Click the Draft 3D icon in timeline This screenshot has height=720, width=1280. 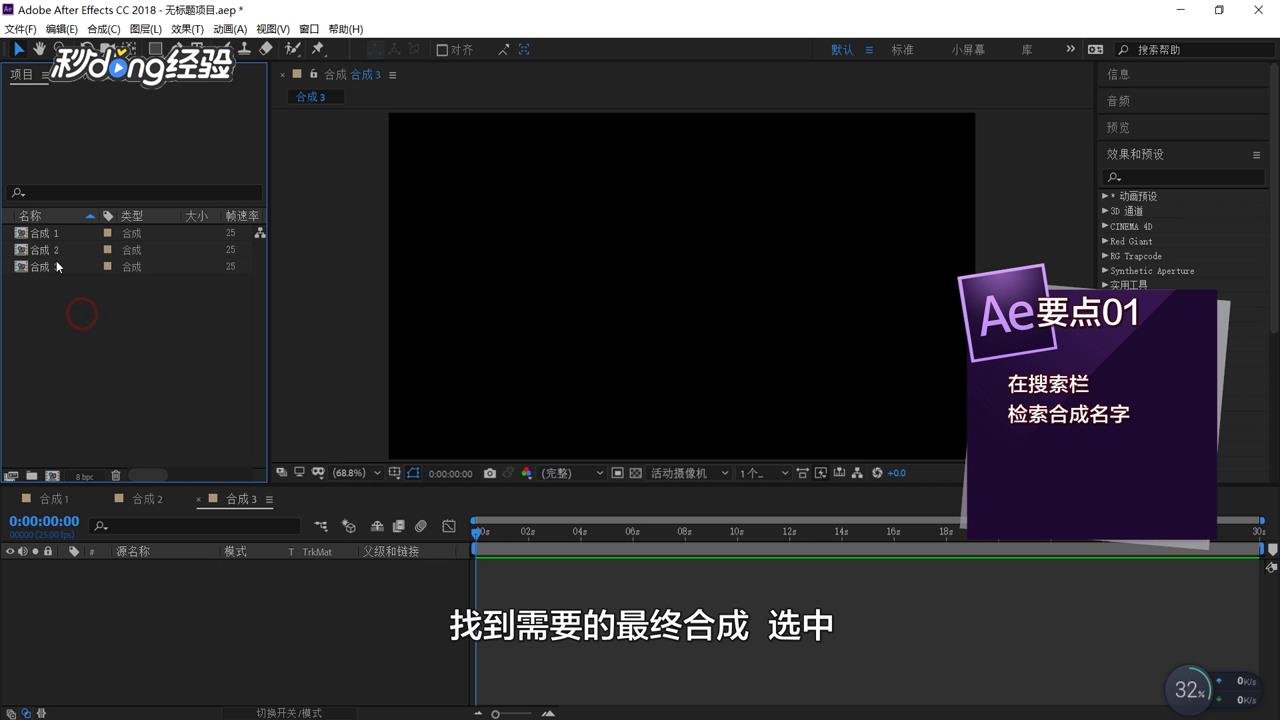[349, 526]
